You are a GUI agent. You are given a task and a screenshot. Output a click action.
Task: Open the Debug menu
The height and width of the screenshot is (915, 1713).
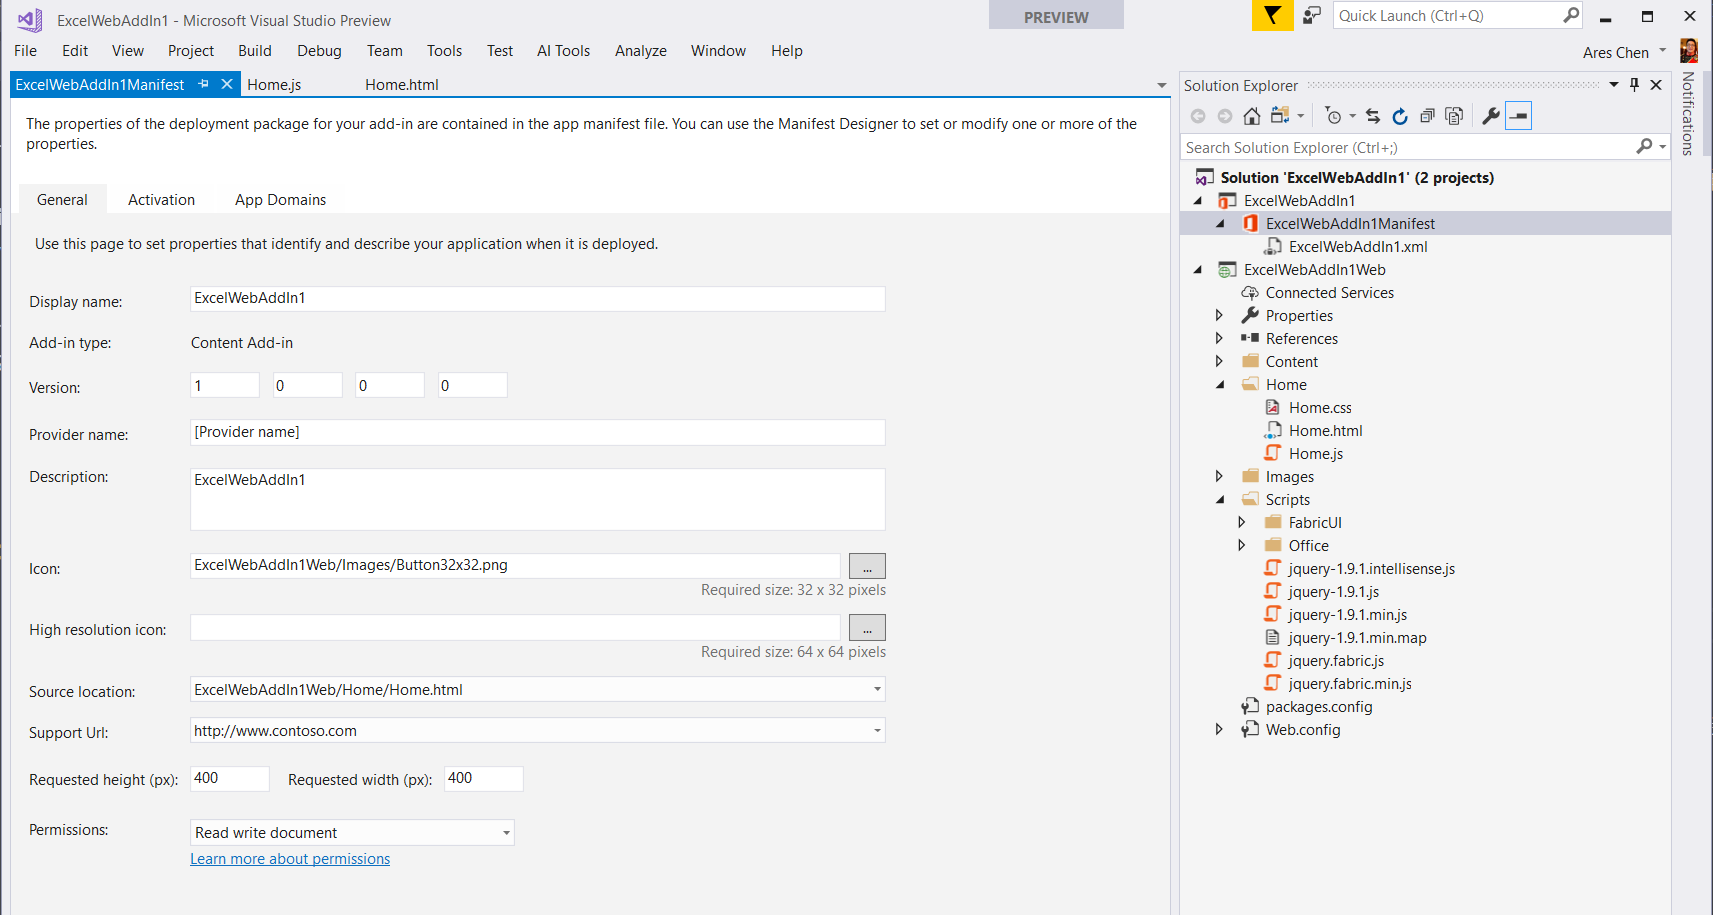[319, 51]
